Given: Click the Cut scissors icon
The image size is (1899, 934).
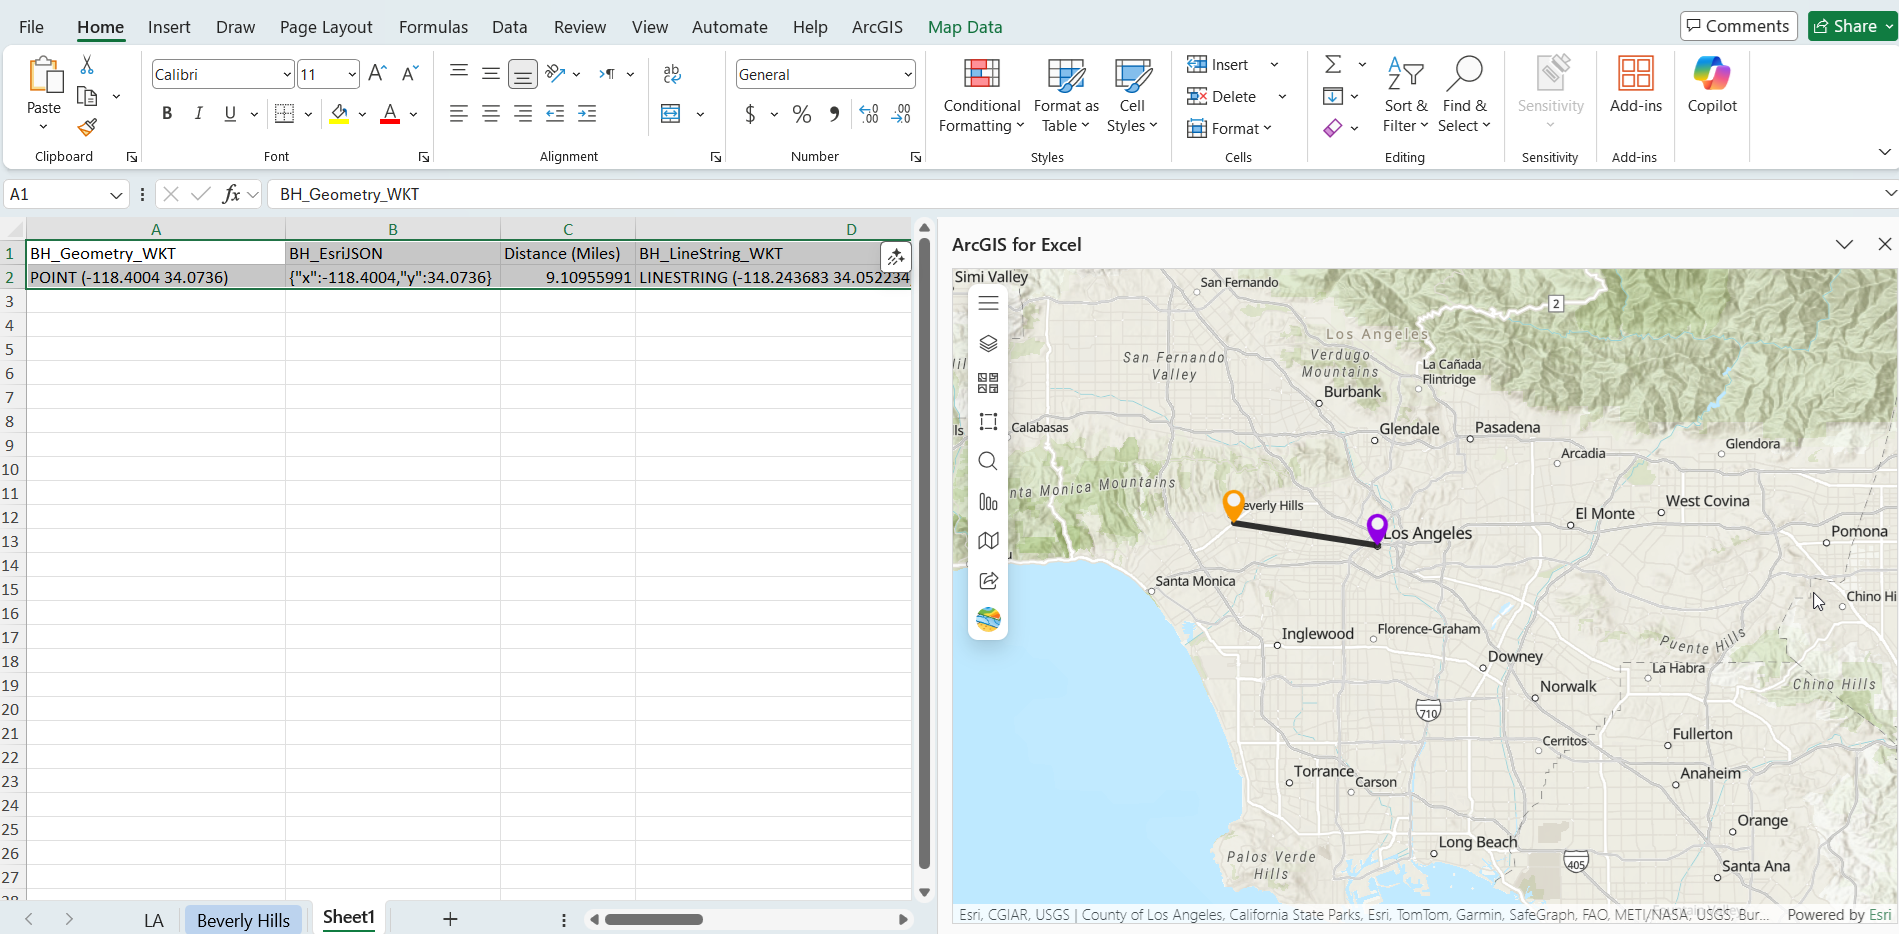Looking at the screenshot, I should 87,65.
